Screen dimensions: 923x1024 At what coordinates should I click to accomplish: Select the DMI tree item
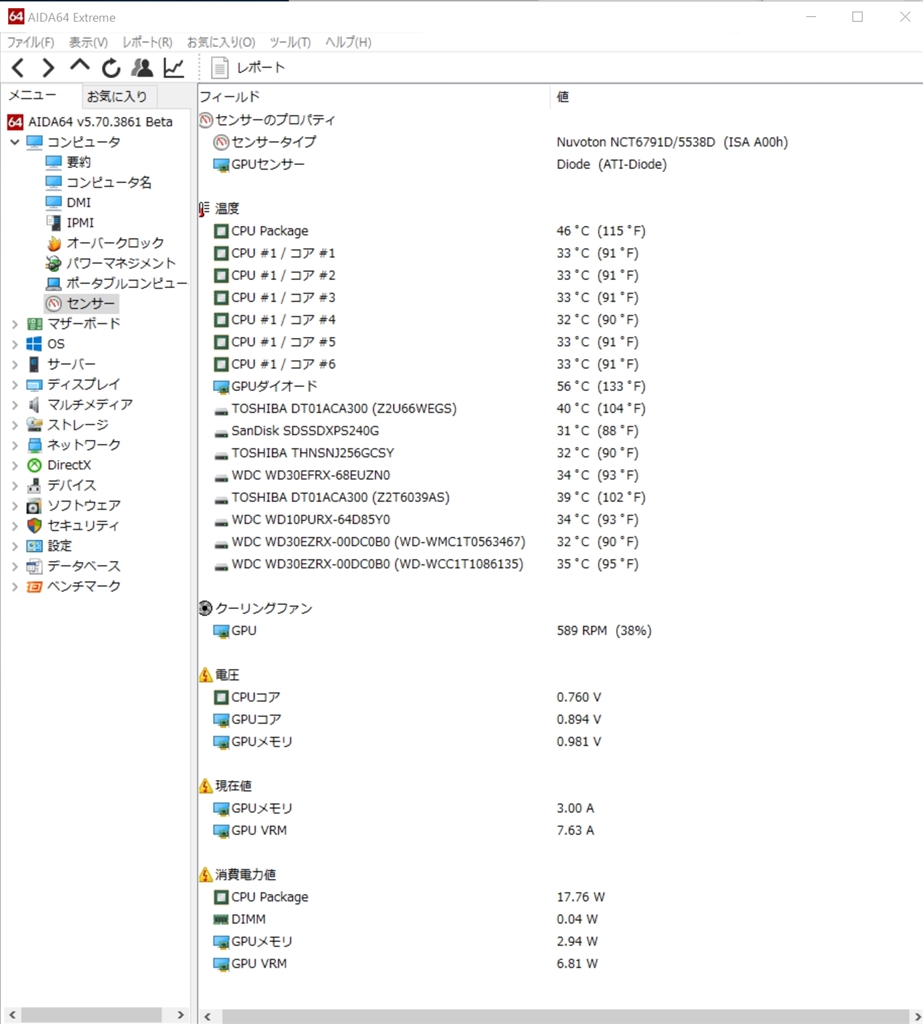pos(68,202)
